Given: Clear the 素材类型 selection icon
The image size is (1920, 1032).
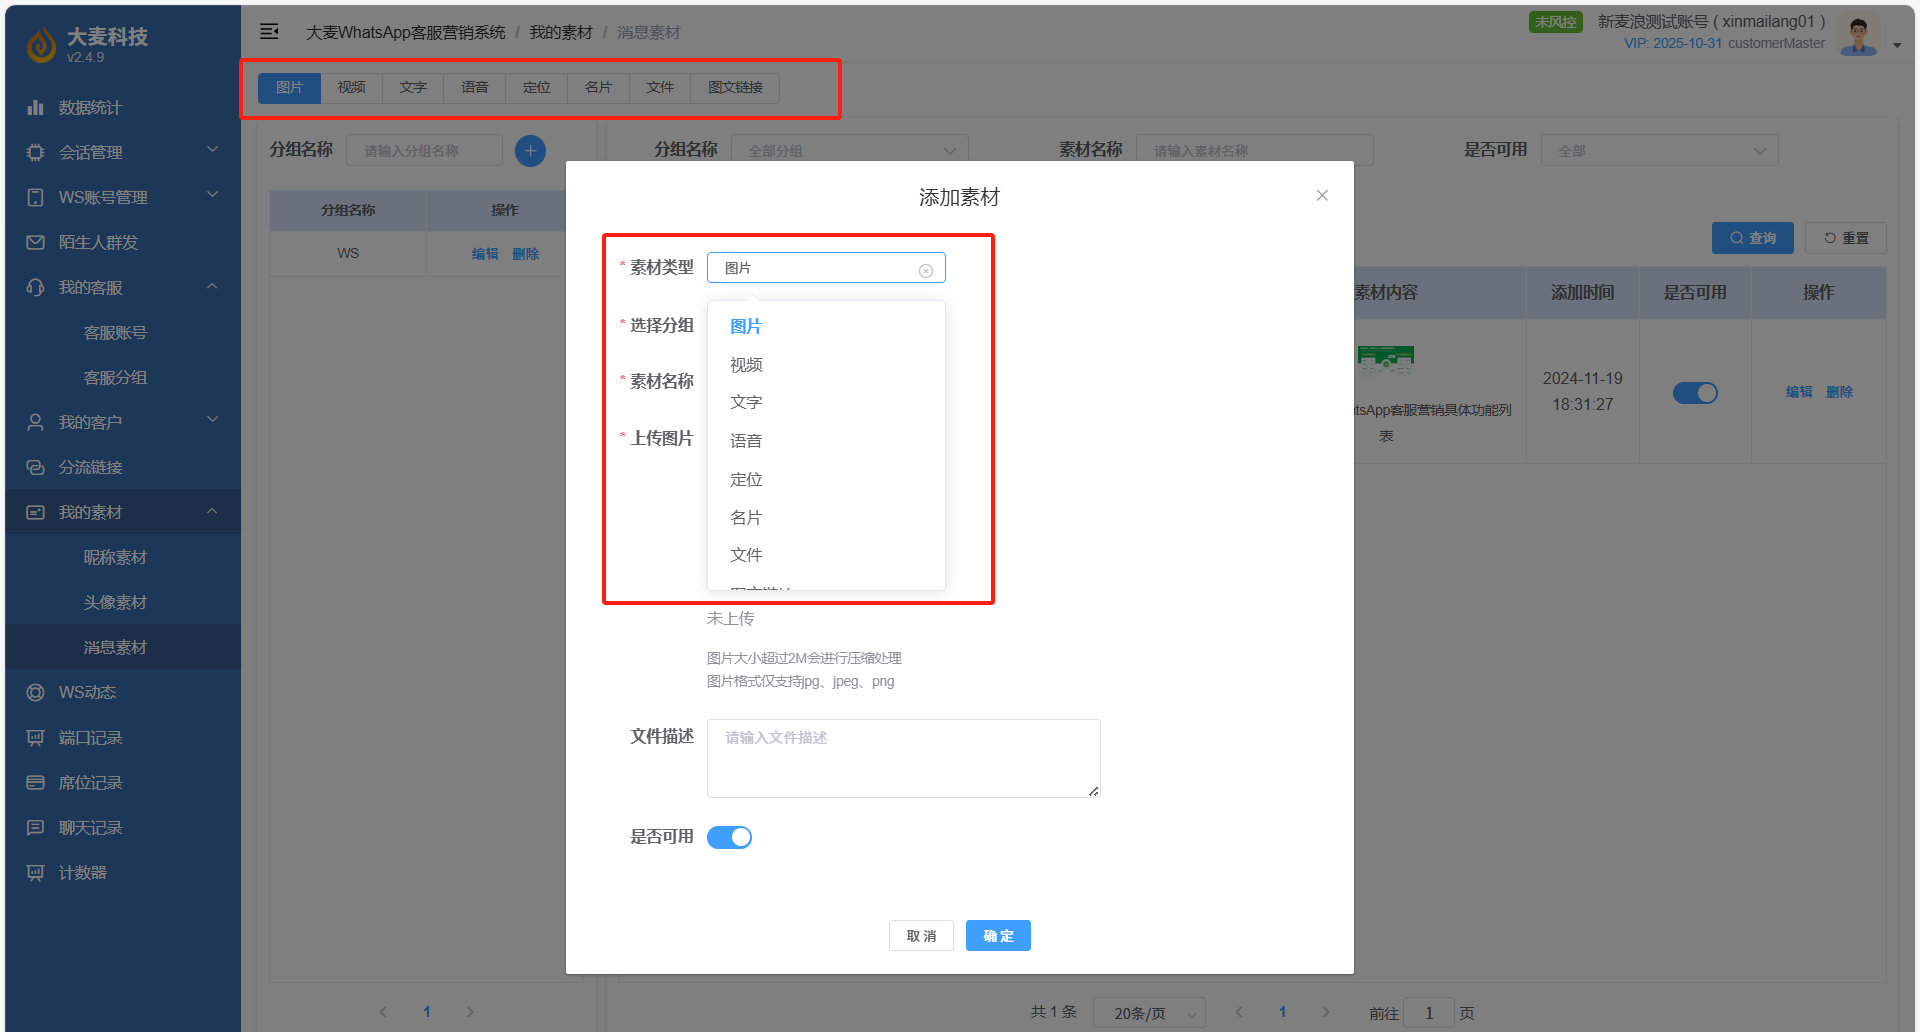Looking at the screenshot, I should click(x=926, y=270).
